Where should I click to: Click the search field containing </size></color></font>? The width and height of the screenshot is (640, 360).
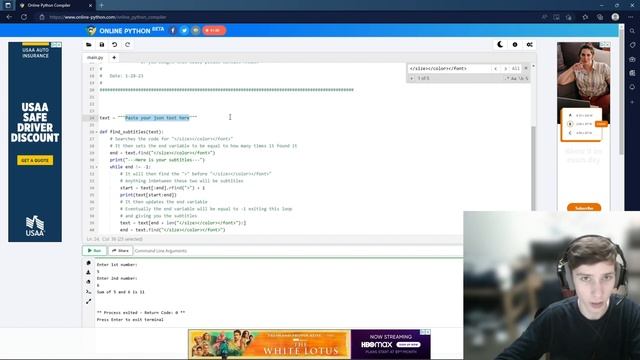pos(449,69)
